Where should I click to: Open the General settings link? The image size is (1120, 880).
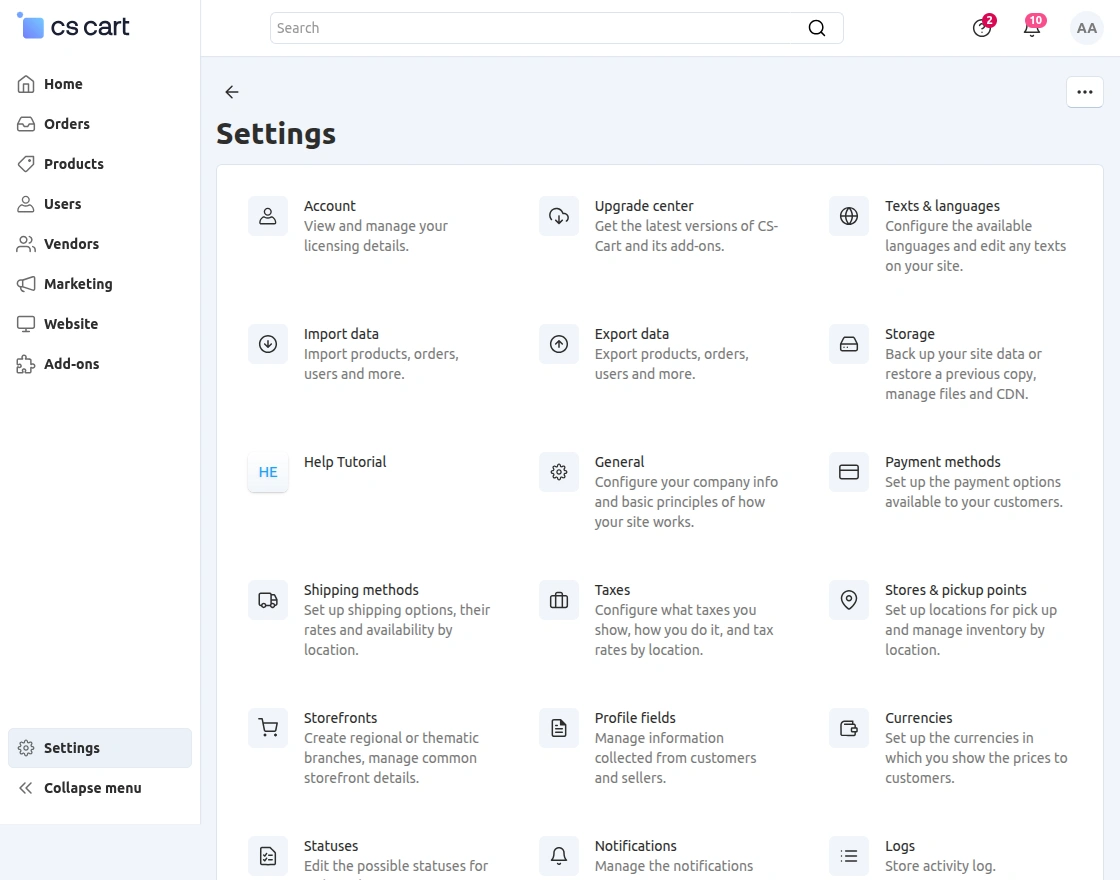click(619, 461)
